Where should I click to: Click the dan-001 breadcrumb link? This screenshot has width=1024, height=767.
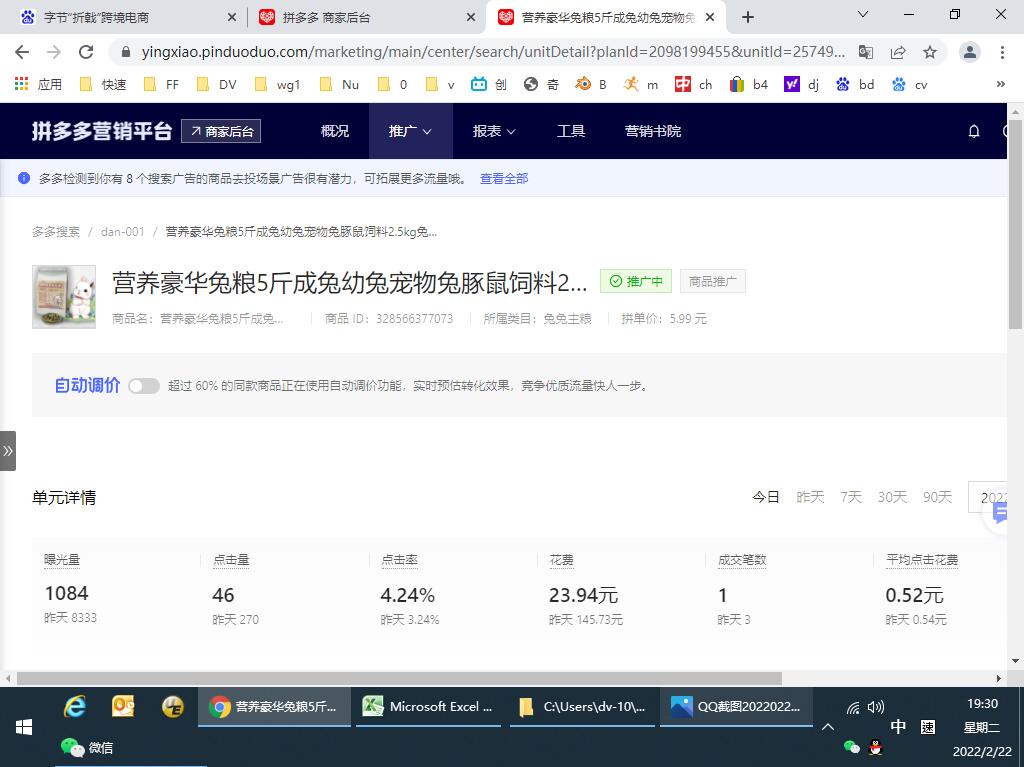[x=122, y=232]
